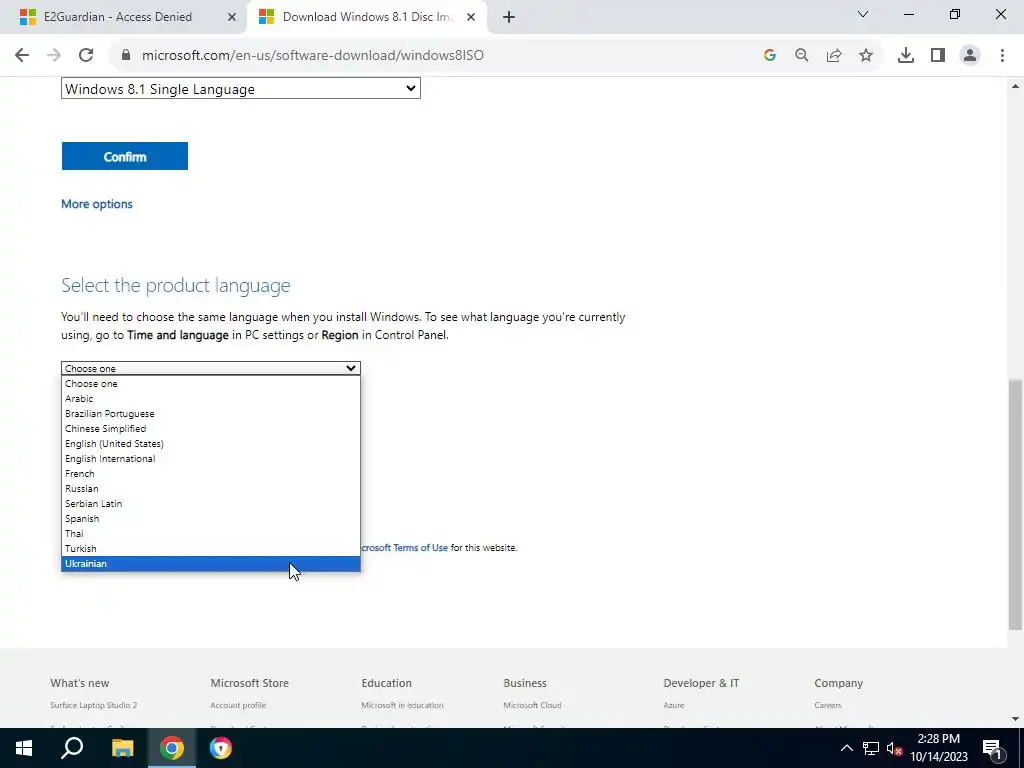This screenshot has height=768, width=1024.
Task: Open File Explorer from the taskbar
Action: pos(122,748)
